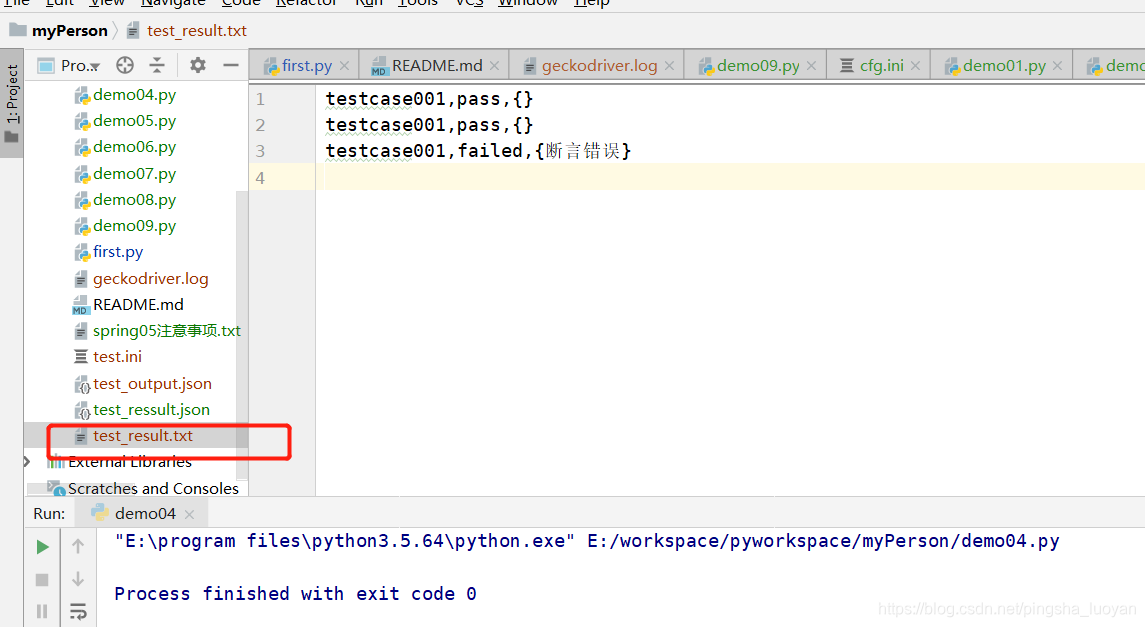1145x627 pixels.
Task: Click myPerson in the breadcrumb bar
Action: pyautogui.click(x=69, y=31)
